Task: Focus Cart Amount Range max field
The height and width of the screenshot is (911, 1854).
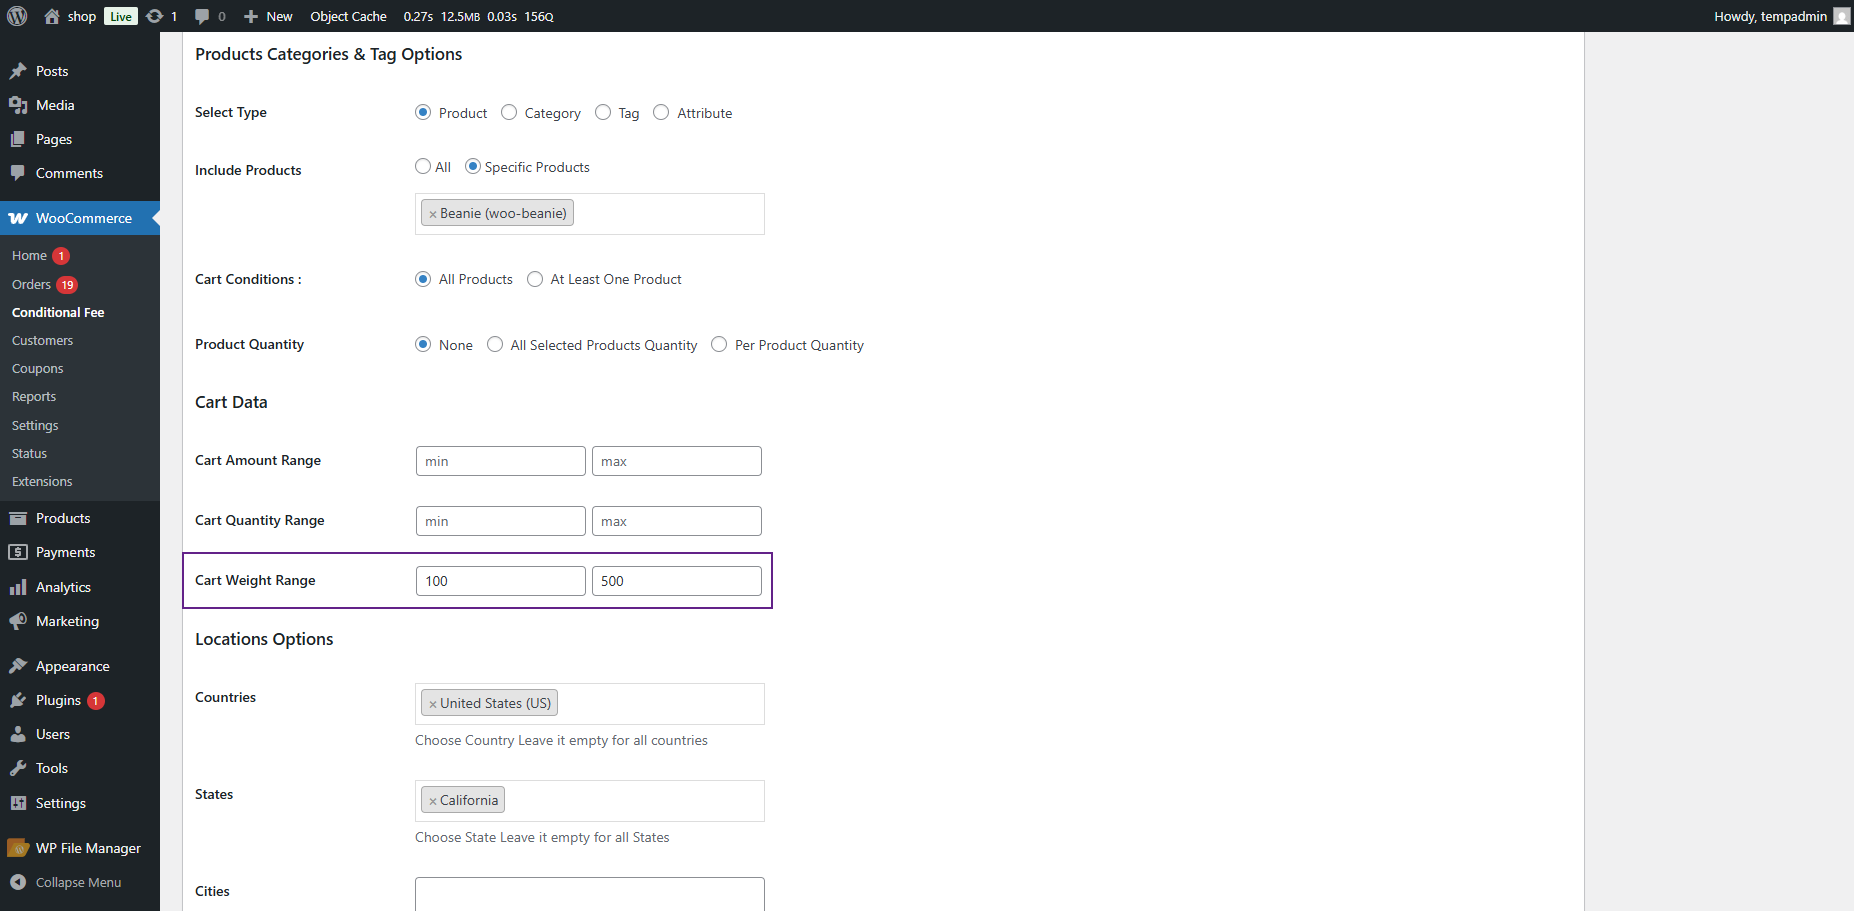Action: 677,461
